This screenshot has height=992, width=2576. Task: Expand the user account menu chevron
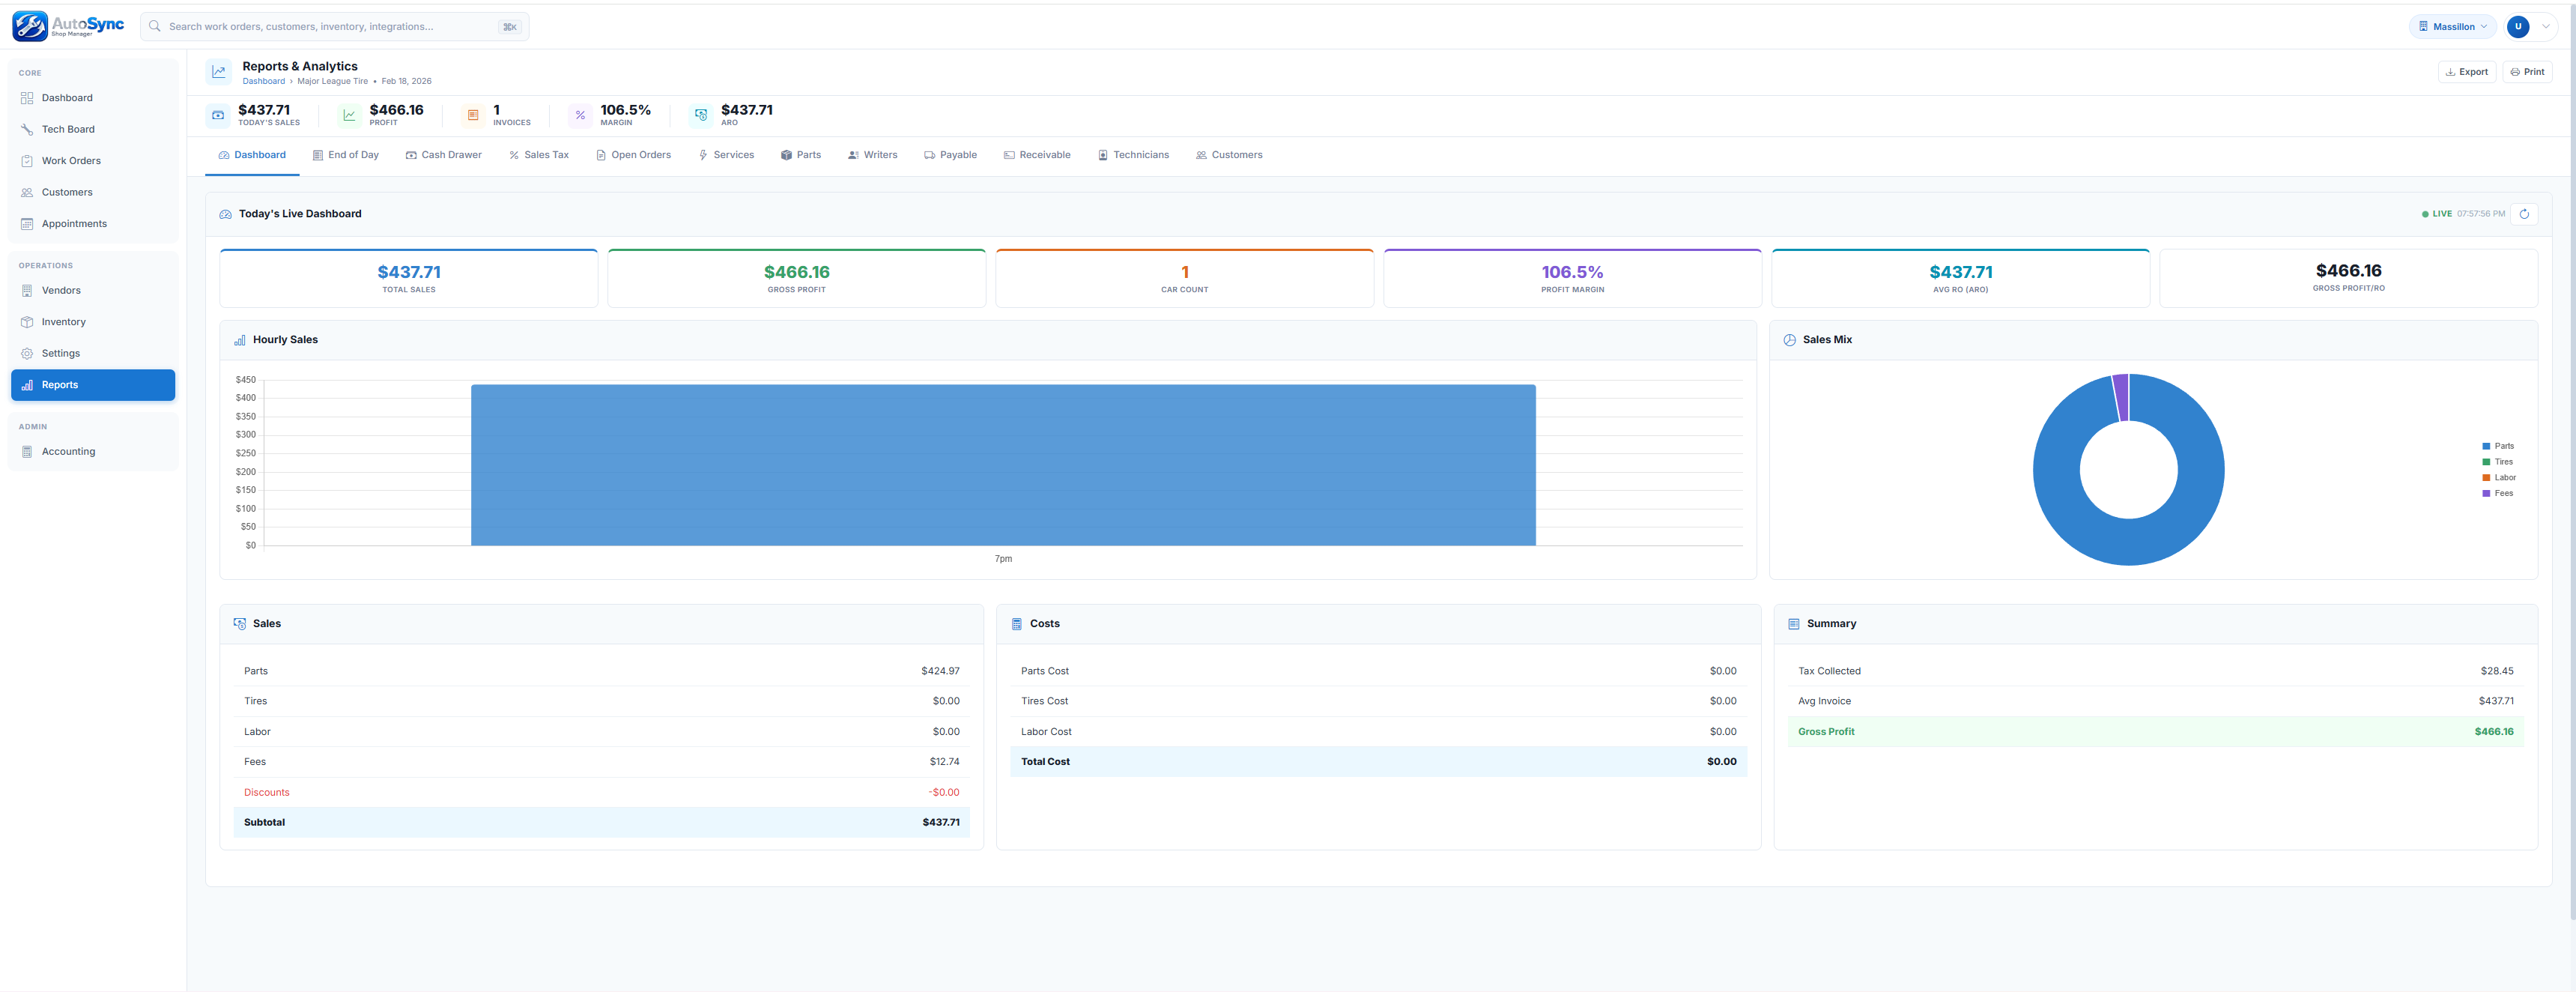click(x=2546, y=26)
